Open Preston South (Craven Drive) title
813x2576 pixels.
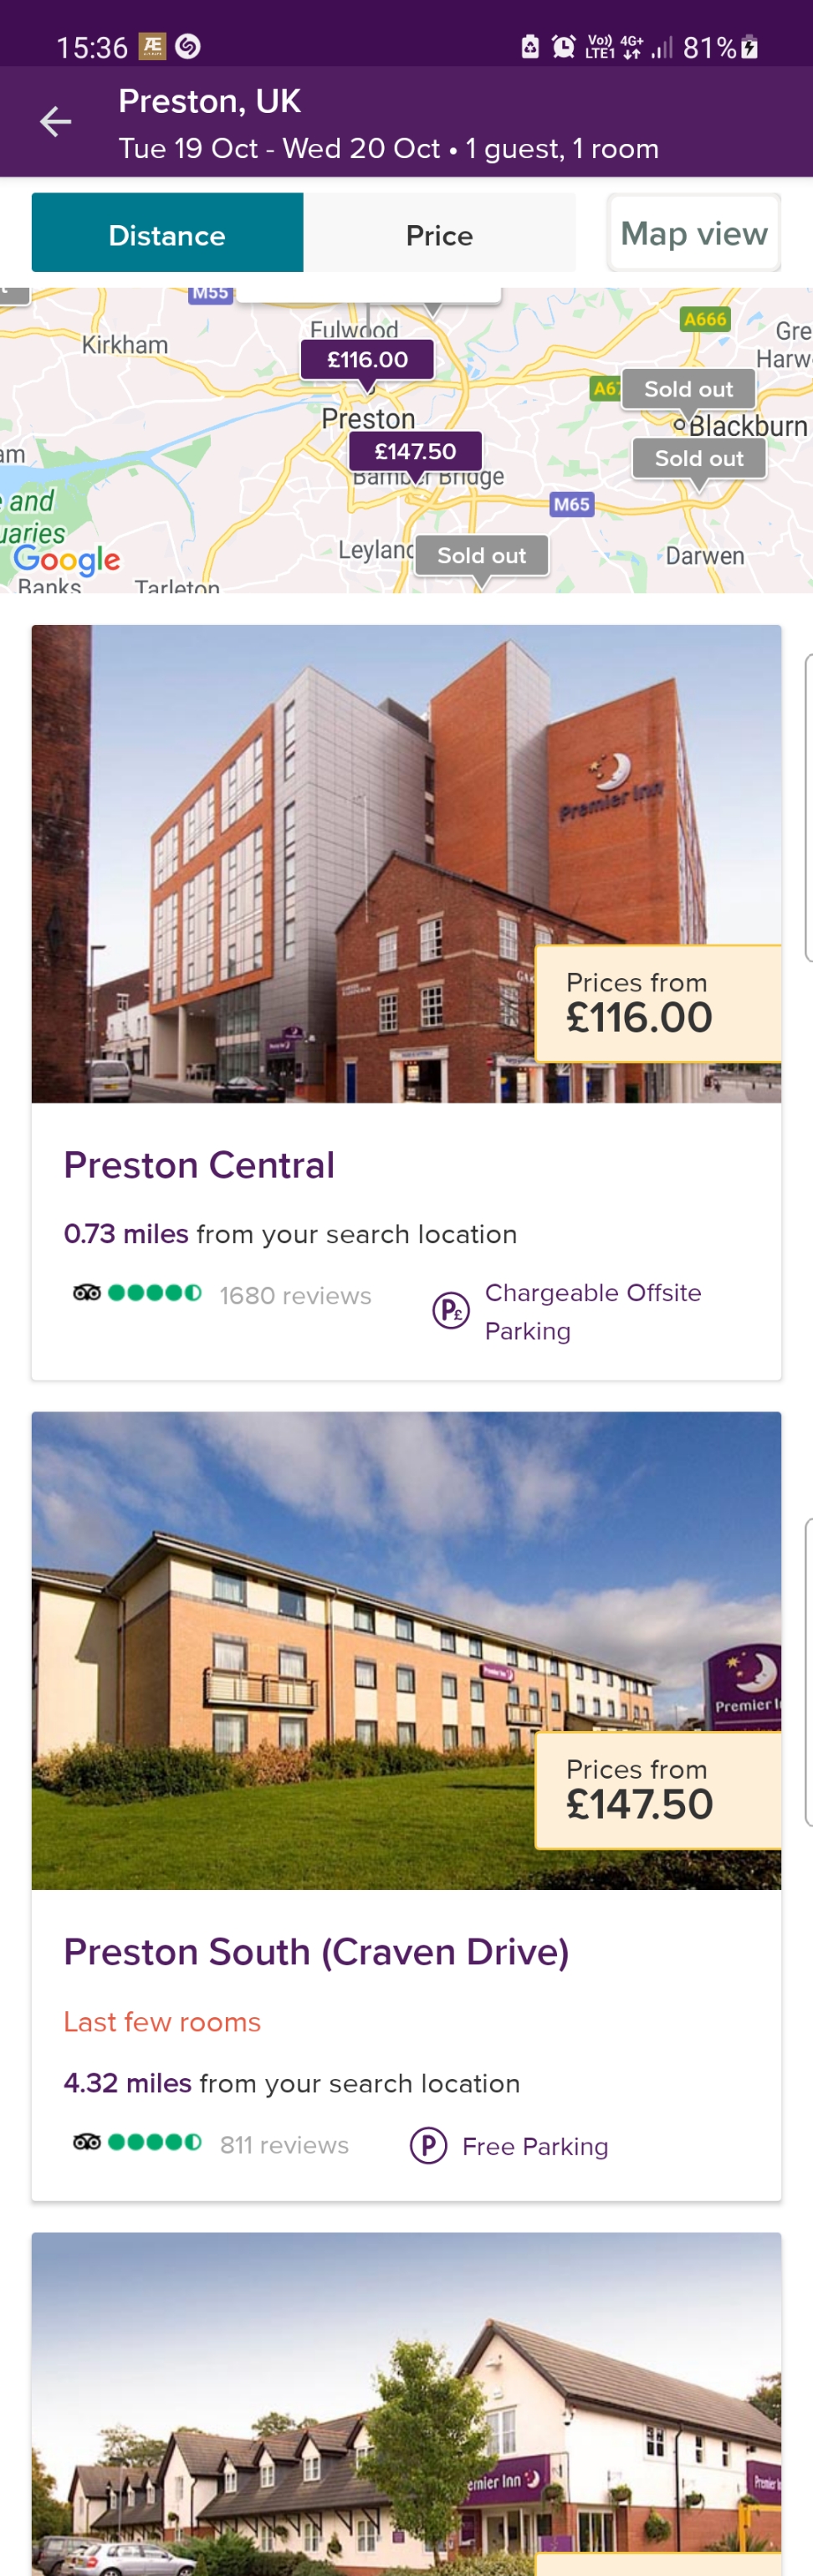[316, 1952]
